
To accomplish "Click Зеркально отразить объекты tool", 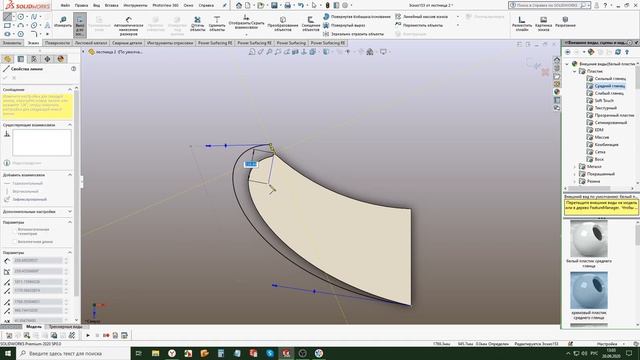I will [x=353, y=34].
